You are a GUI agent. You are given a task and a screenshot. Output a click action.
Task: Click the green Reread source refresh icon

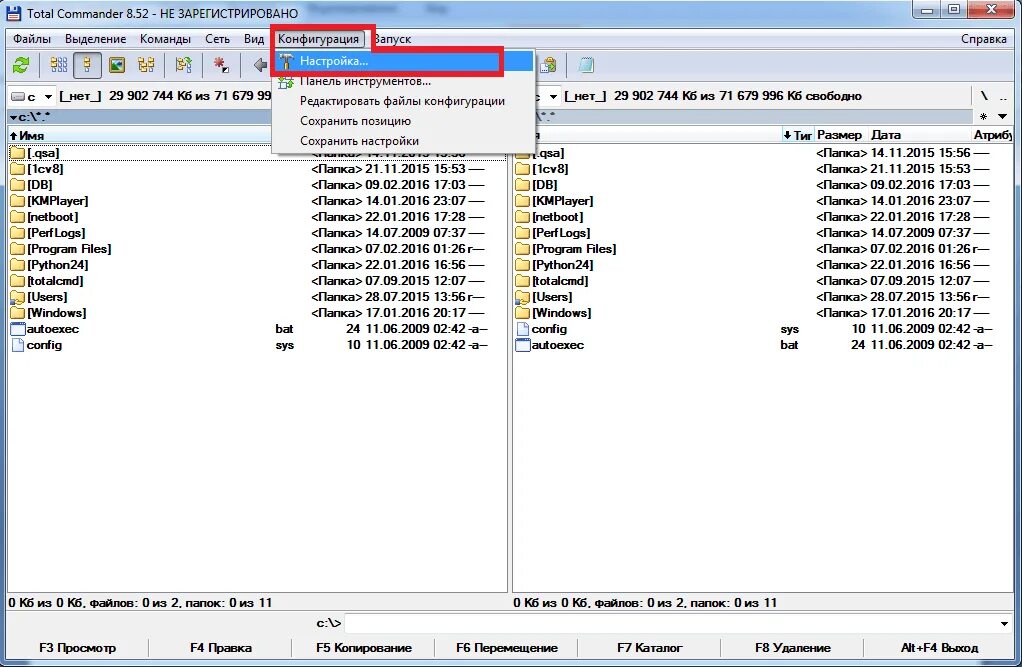coord(21,65)
